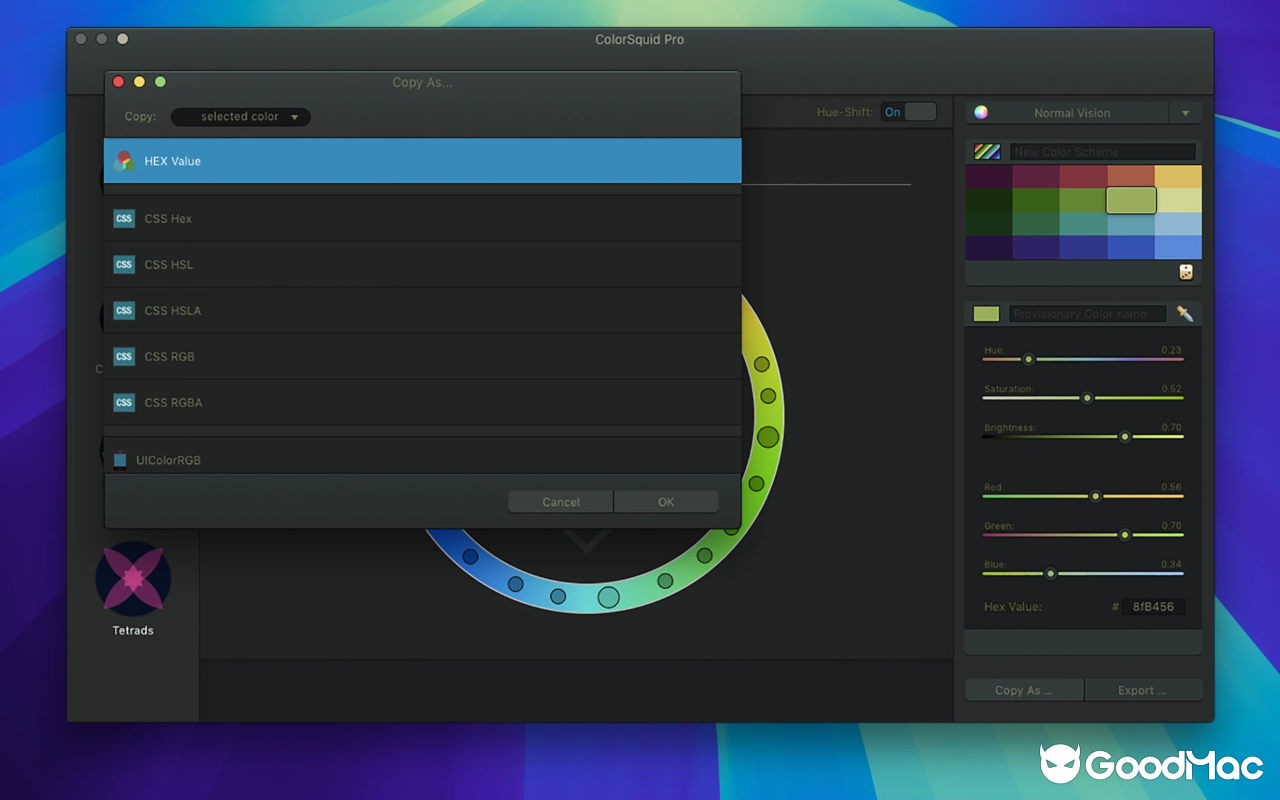The image size is (1280, 800).
Task: Select the HEX Value copy format icon
Action: click(x=123, y=160)
